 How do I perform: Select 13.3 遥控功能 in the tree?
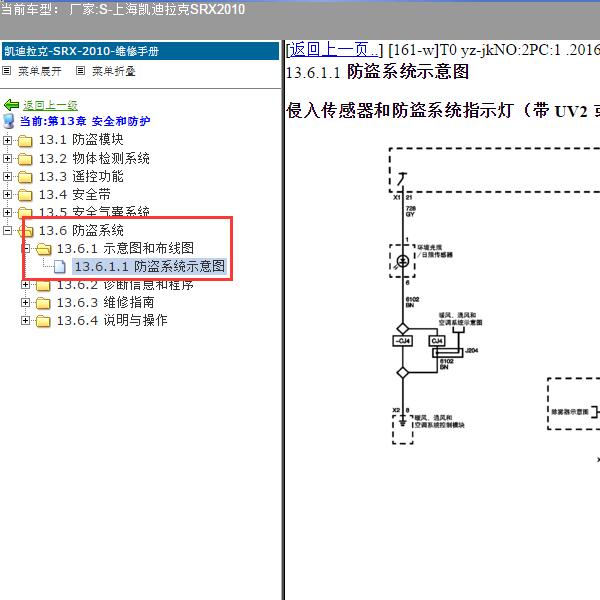[81, 176]
